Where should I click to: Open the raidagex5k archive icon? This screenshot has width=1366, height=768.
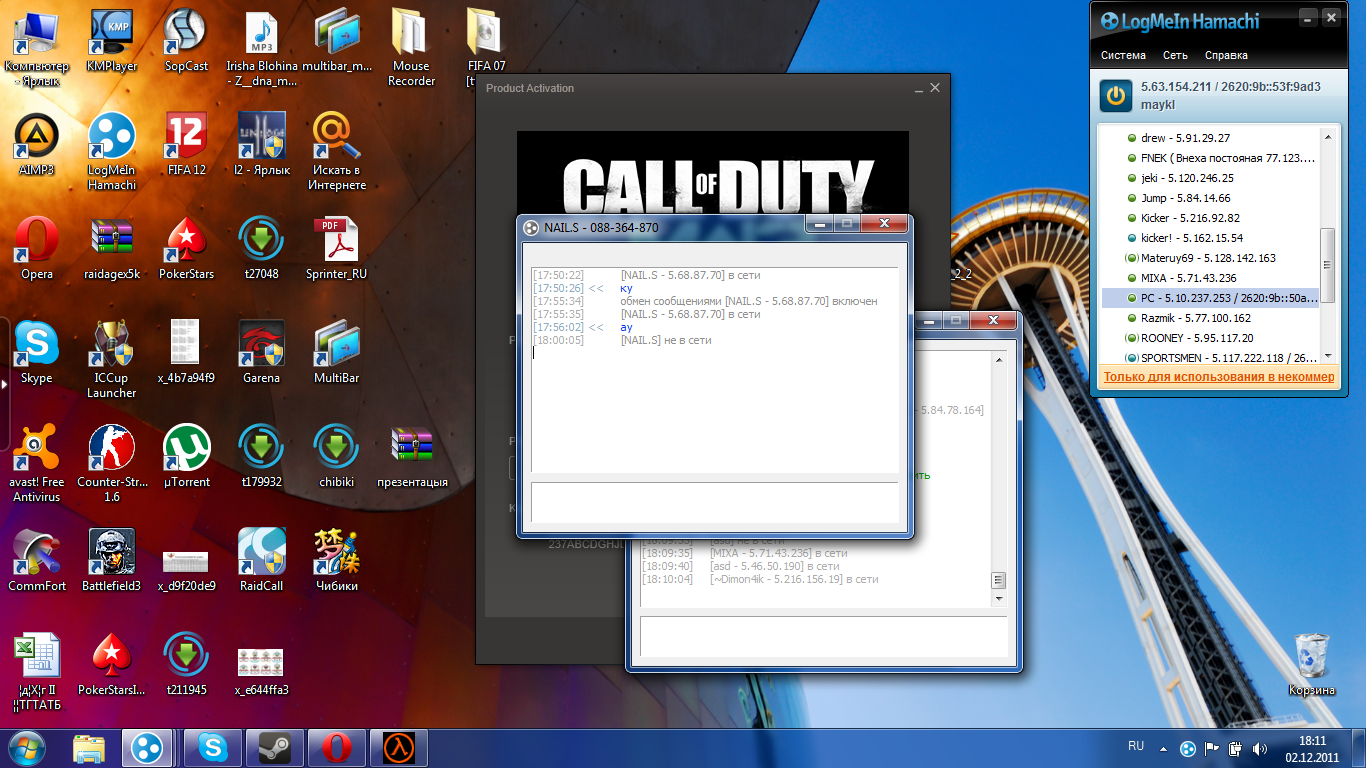112,248
